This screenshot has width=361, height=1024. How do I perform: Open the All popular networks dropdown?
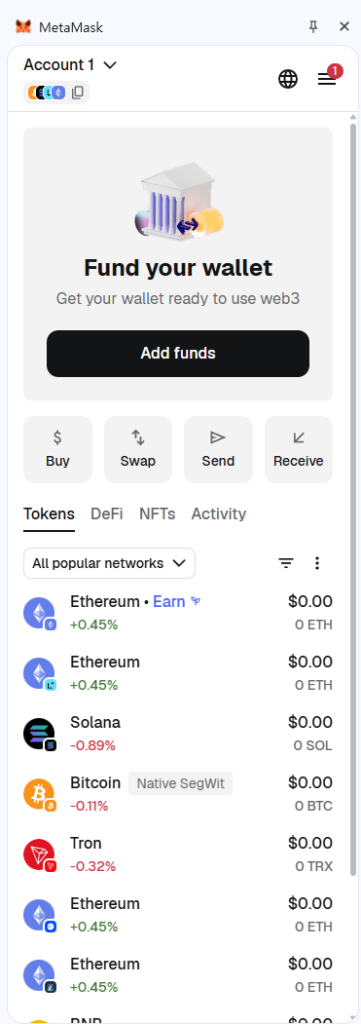(109, 563)
